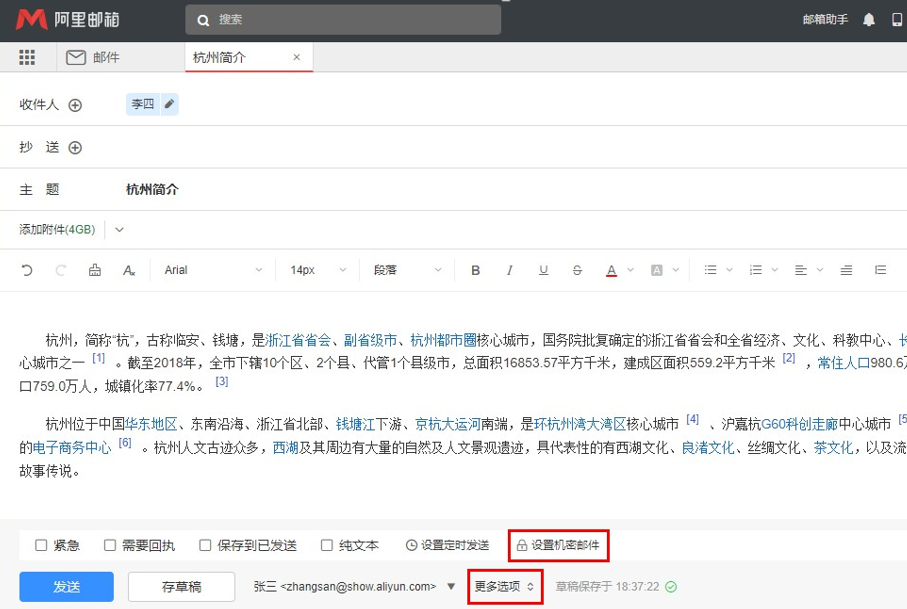Enable the 紧急 checkbox
The height and width of the screenshot is (609, 907).
coord(42,546)
